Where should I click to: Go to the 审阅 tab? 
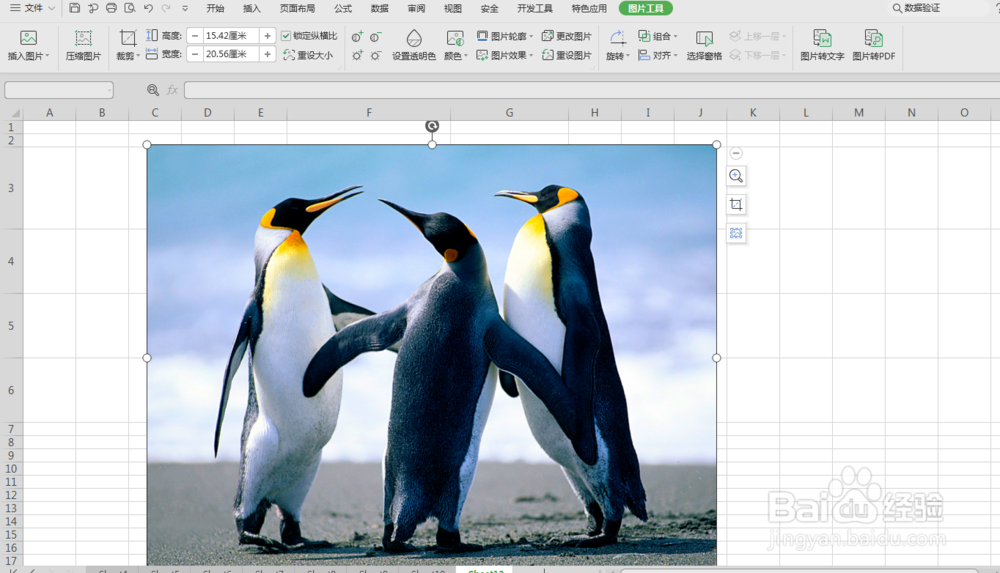pos(416,8)
